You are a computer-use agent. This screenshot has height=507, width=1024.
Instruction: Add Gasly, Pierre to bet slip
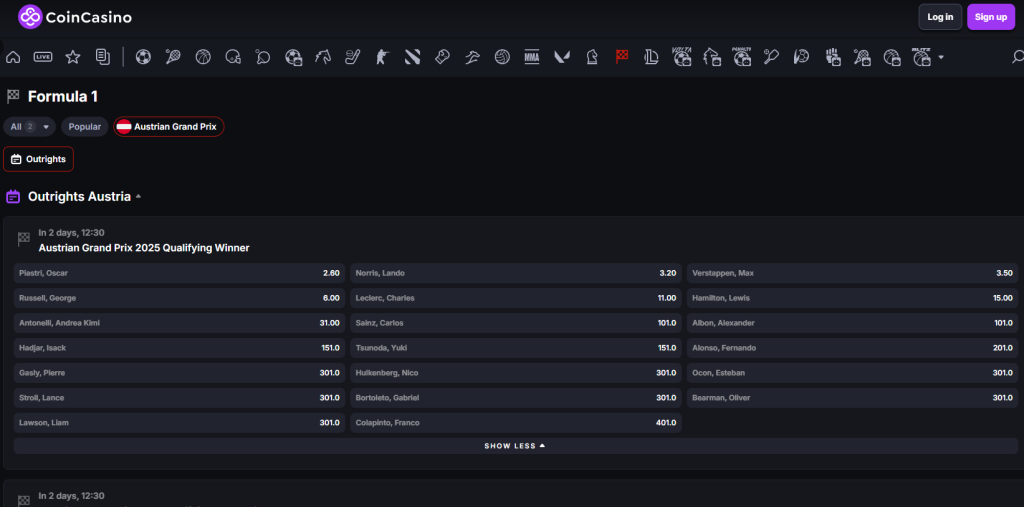point(180,372)
